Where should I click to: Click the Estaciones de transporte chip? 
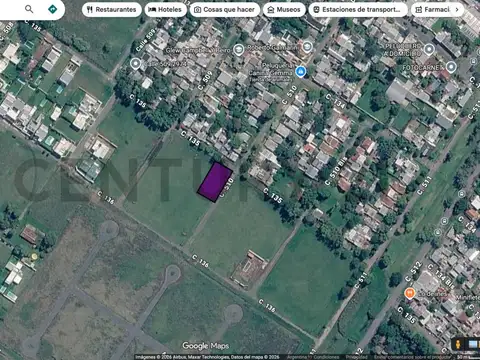358,10
